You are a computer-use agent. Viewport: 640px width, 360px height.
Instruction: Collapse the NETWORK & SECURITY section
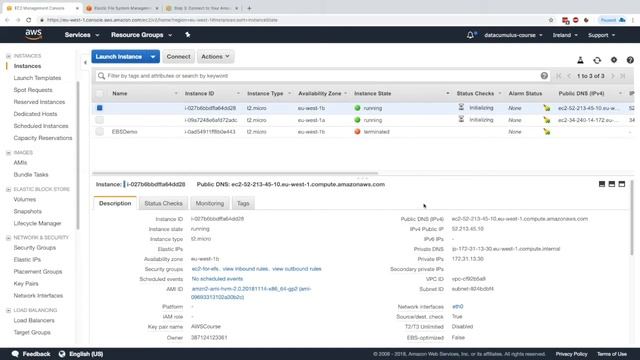(8, 238)
